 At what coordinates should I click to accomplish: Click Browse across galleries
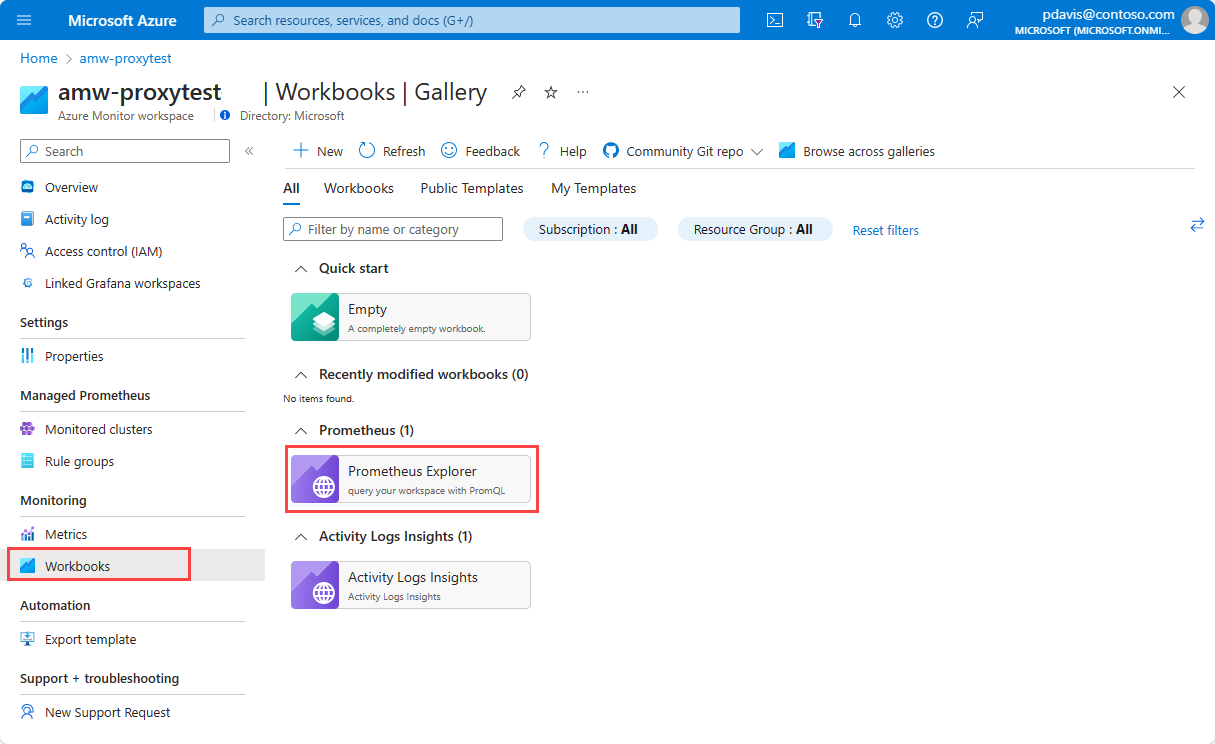pyautogui.click(x=857, y=151)
